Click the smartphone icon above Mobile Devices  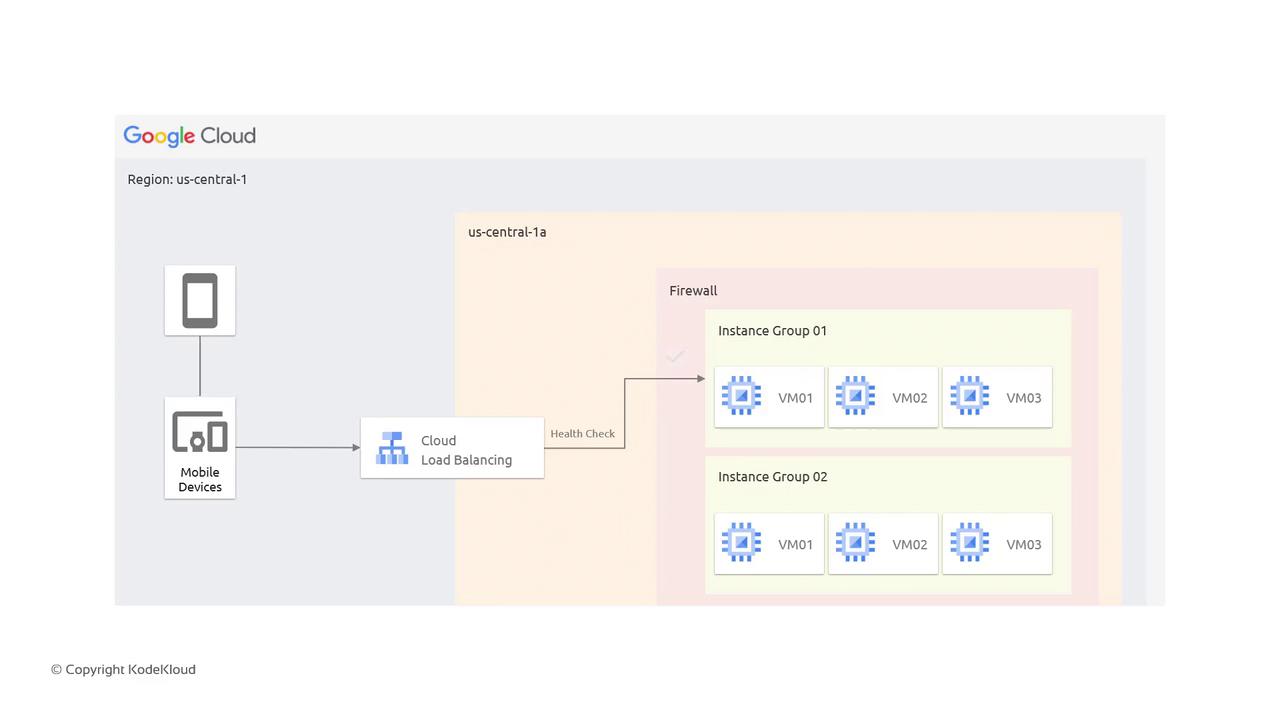pos(200,300)
